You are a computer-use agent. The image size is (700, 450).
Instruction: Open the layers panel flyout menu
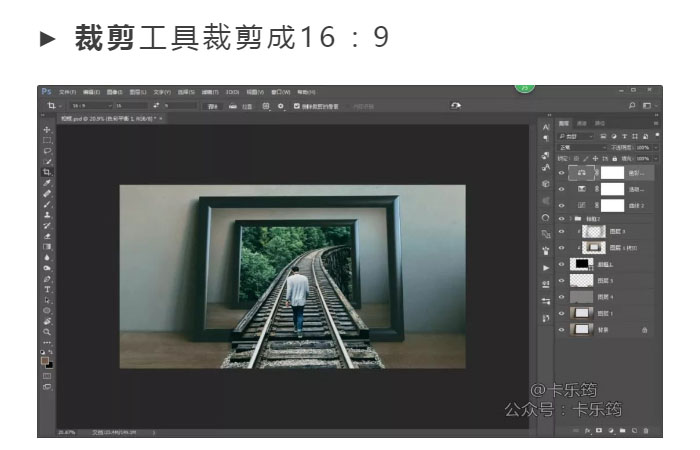coord(656,123)
